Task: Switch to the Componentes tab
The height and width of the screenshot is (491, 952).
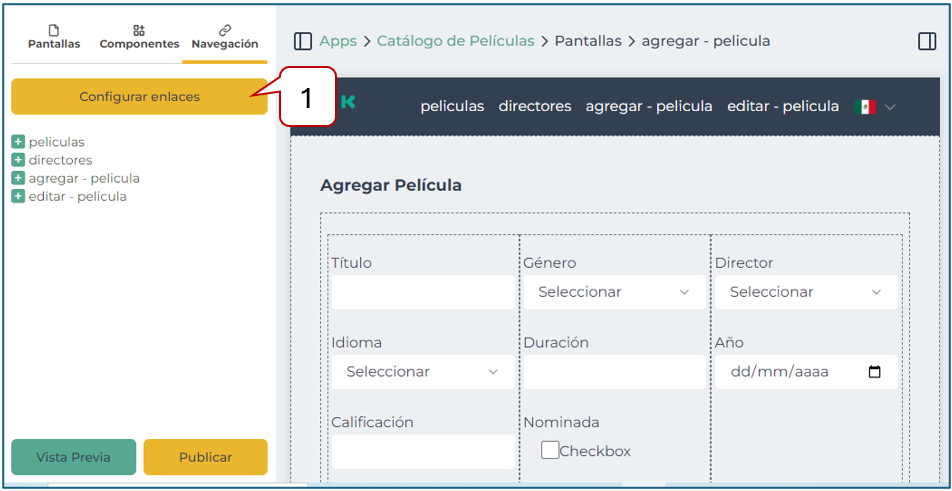Action: tap(139, 37)
